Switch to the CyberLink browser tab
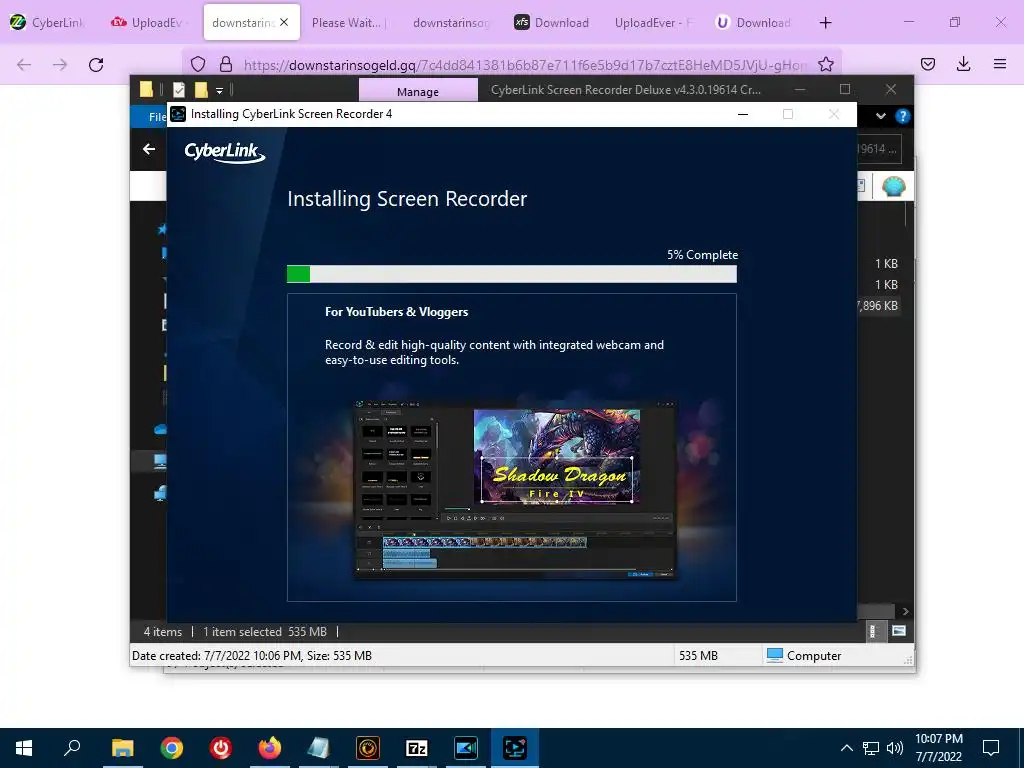The width and height of the screenshot is (1024, 768). pos(48,22)
